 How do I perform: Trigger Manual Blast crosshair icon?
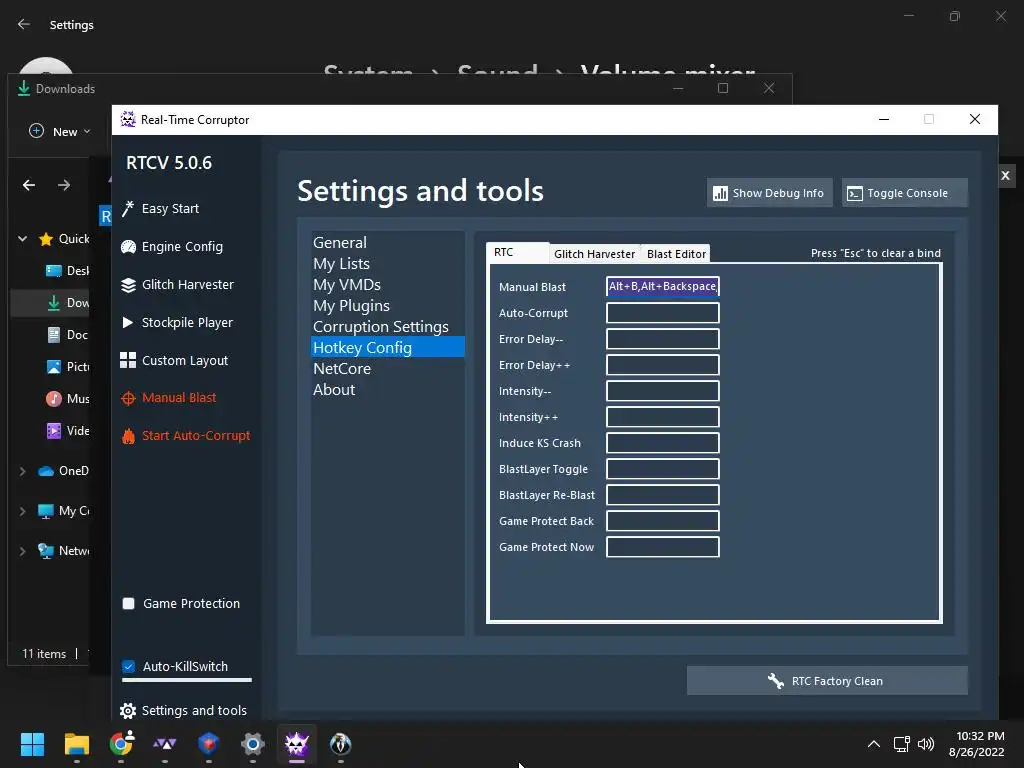coord(128,398)
